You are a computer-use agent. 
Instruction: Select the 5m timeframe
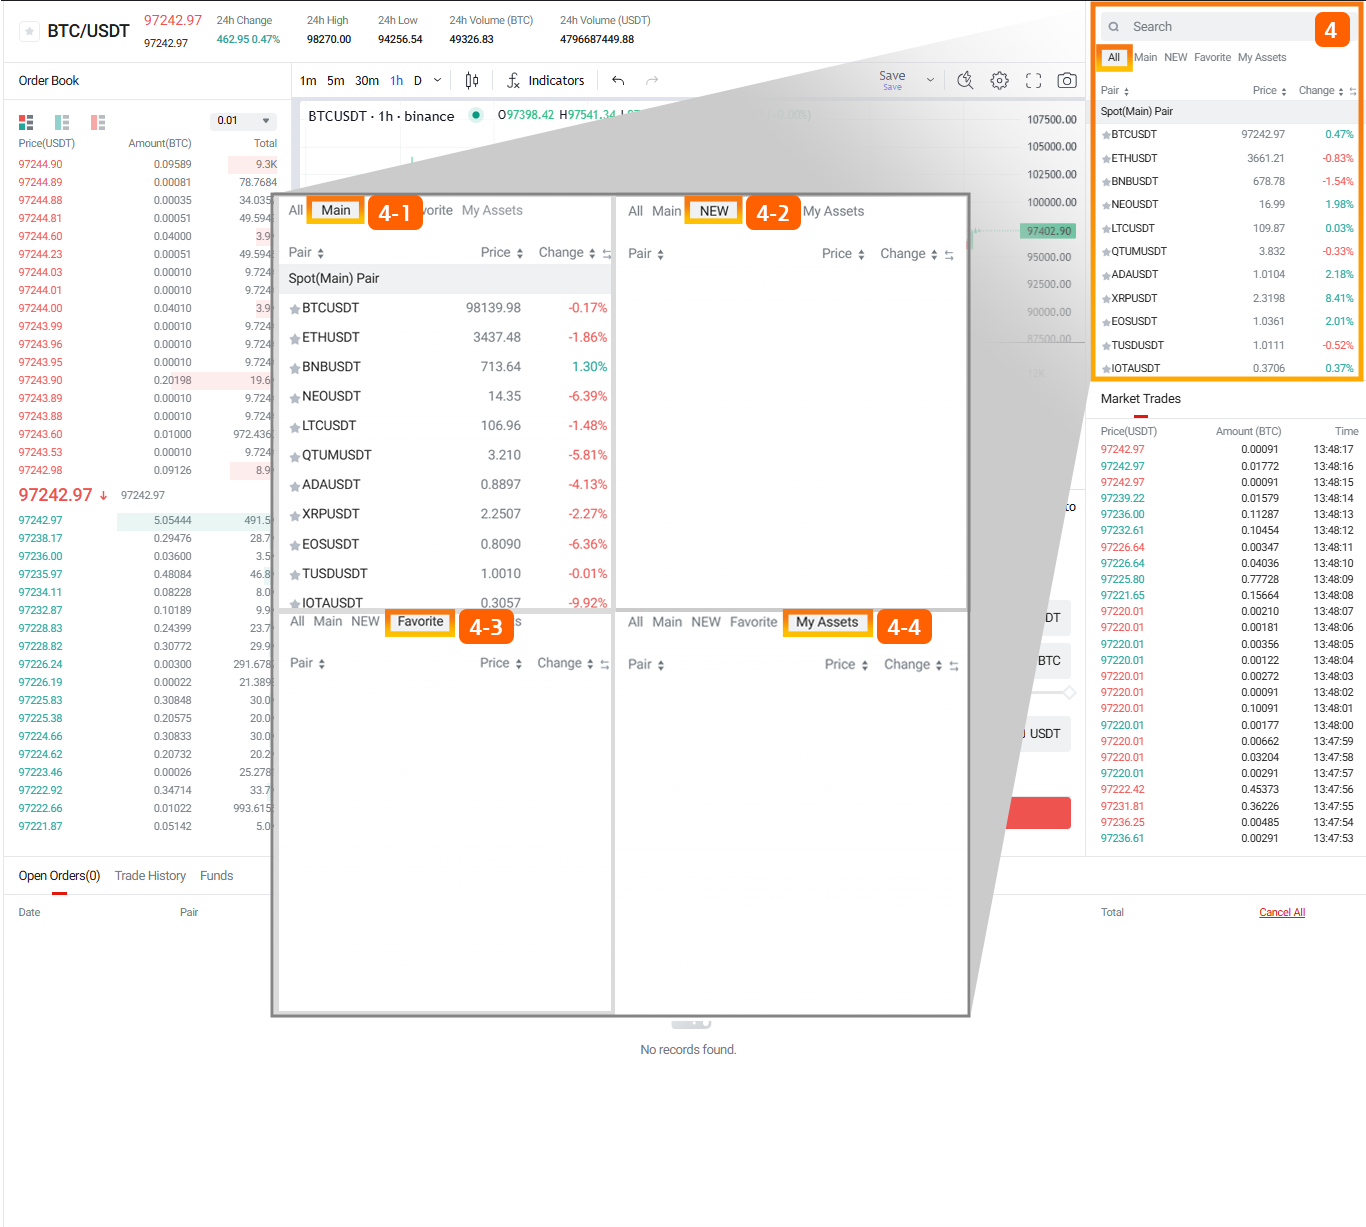pyautogui.click(x=335, y=81)
